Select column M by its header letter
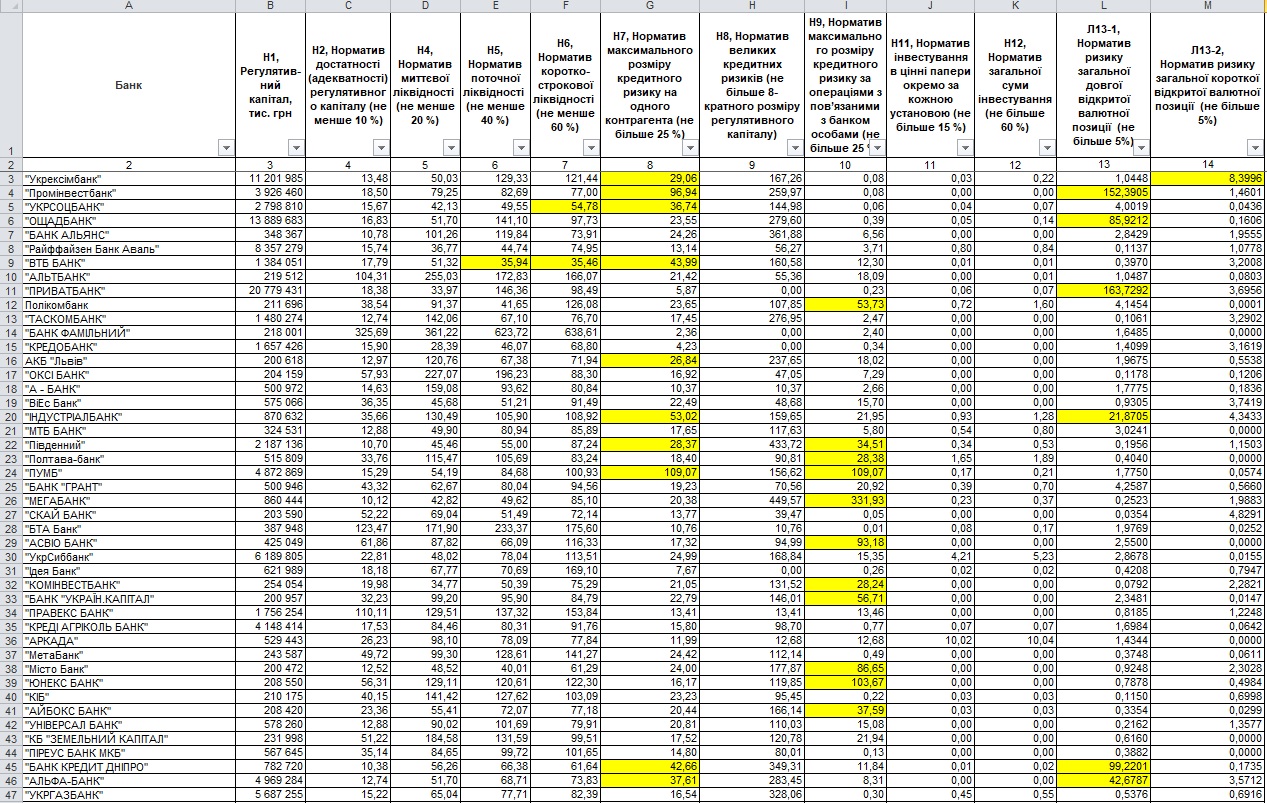The height and width of the screenshot is (803, 1267). (x=1209, y=6)
